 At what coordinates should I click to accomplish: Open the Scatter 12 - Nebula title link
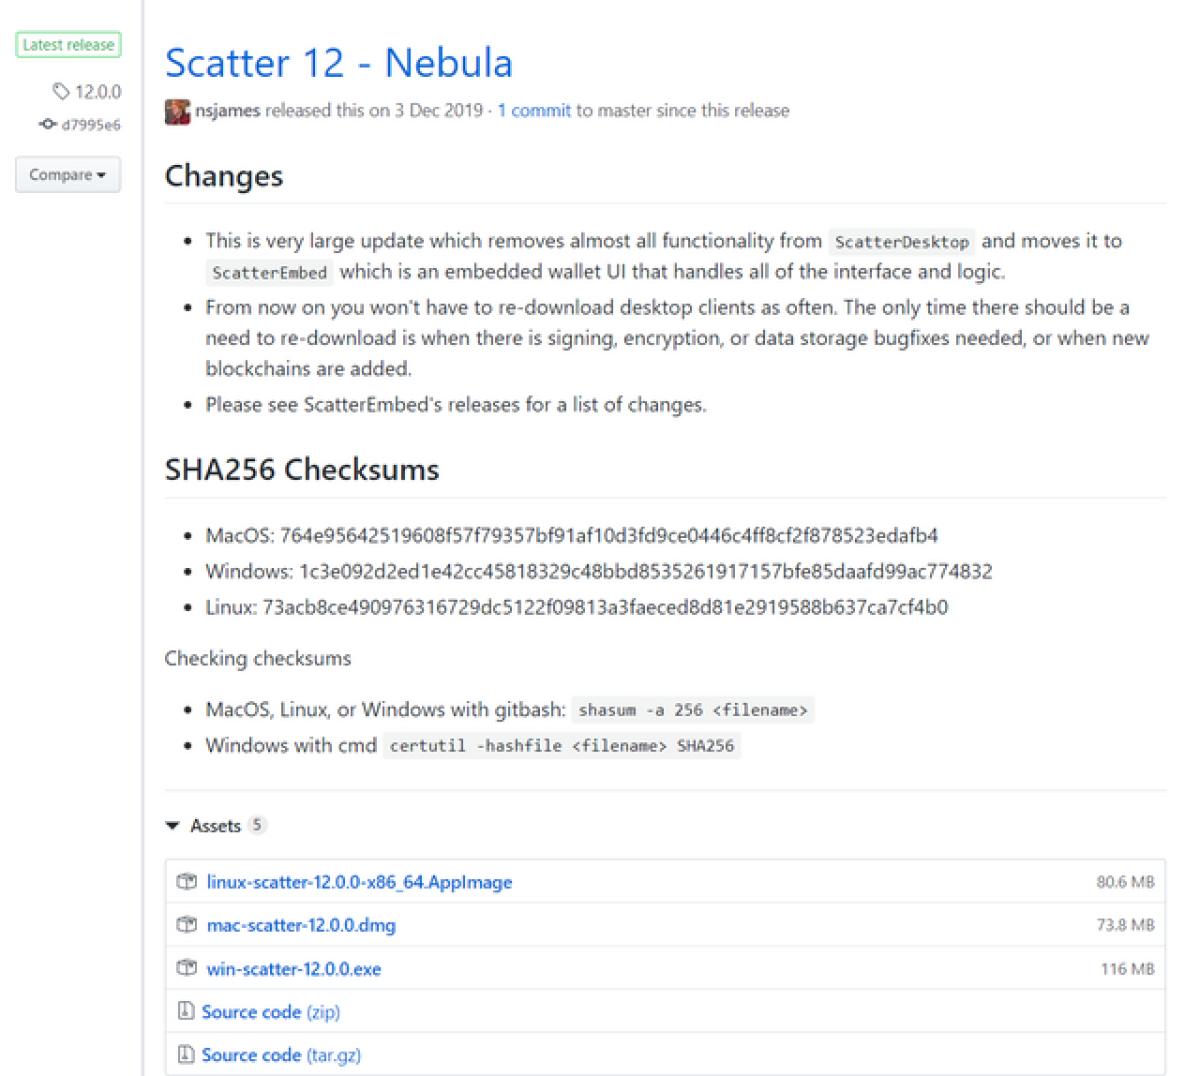[x=338, y=63]
